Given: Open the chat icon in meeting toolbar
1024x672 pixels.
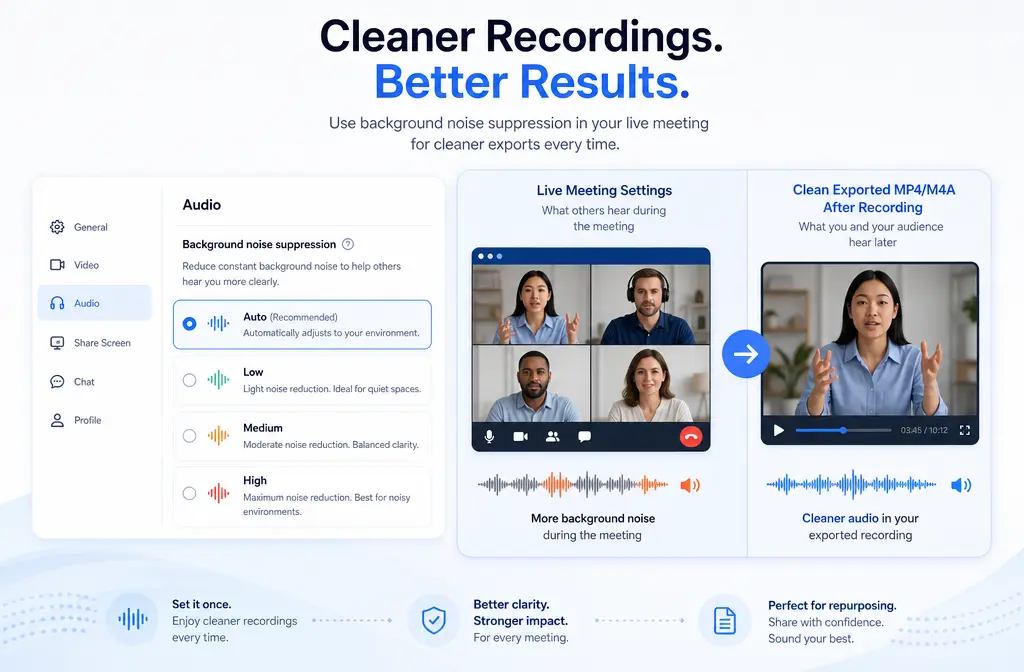Looking at the screenshot, I should 584,436.
